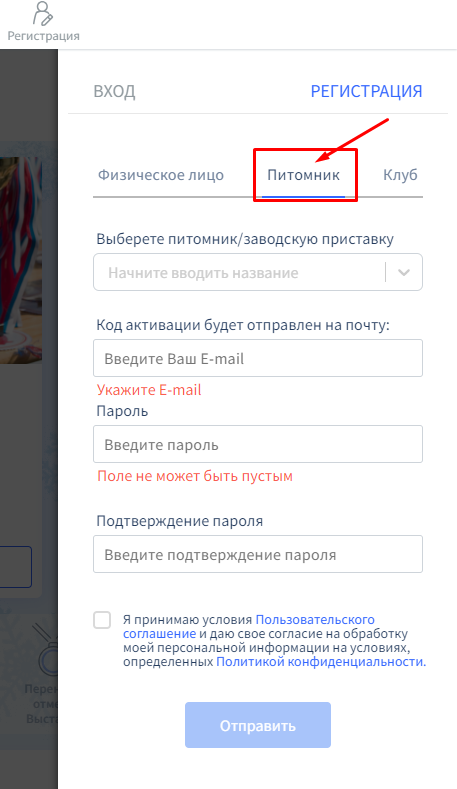Switch to the Клуб registration type
Image resolution: width=457 pixels, height=789 pixels.
pos(400,175)
